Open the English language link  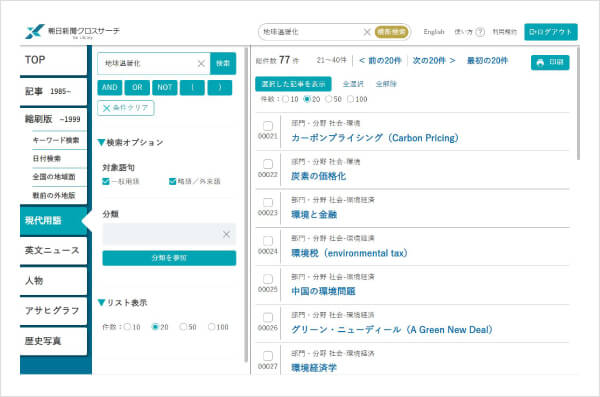[x=434, y=32]
